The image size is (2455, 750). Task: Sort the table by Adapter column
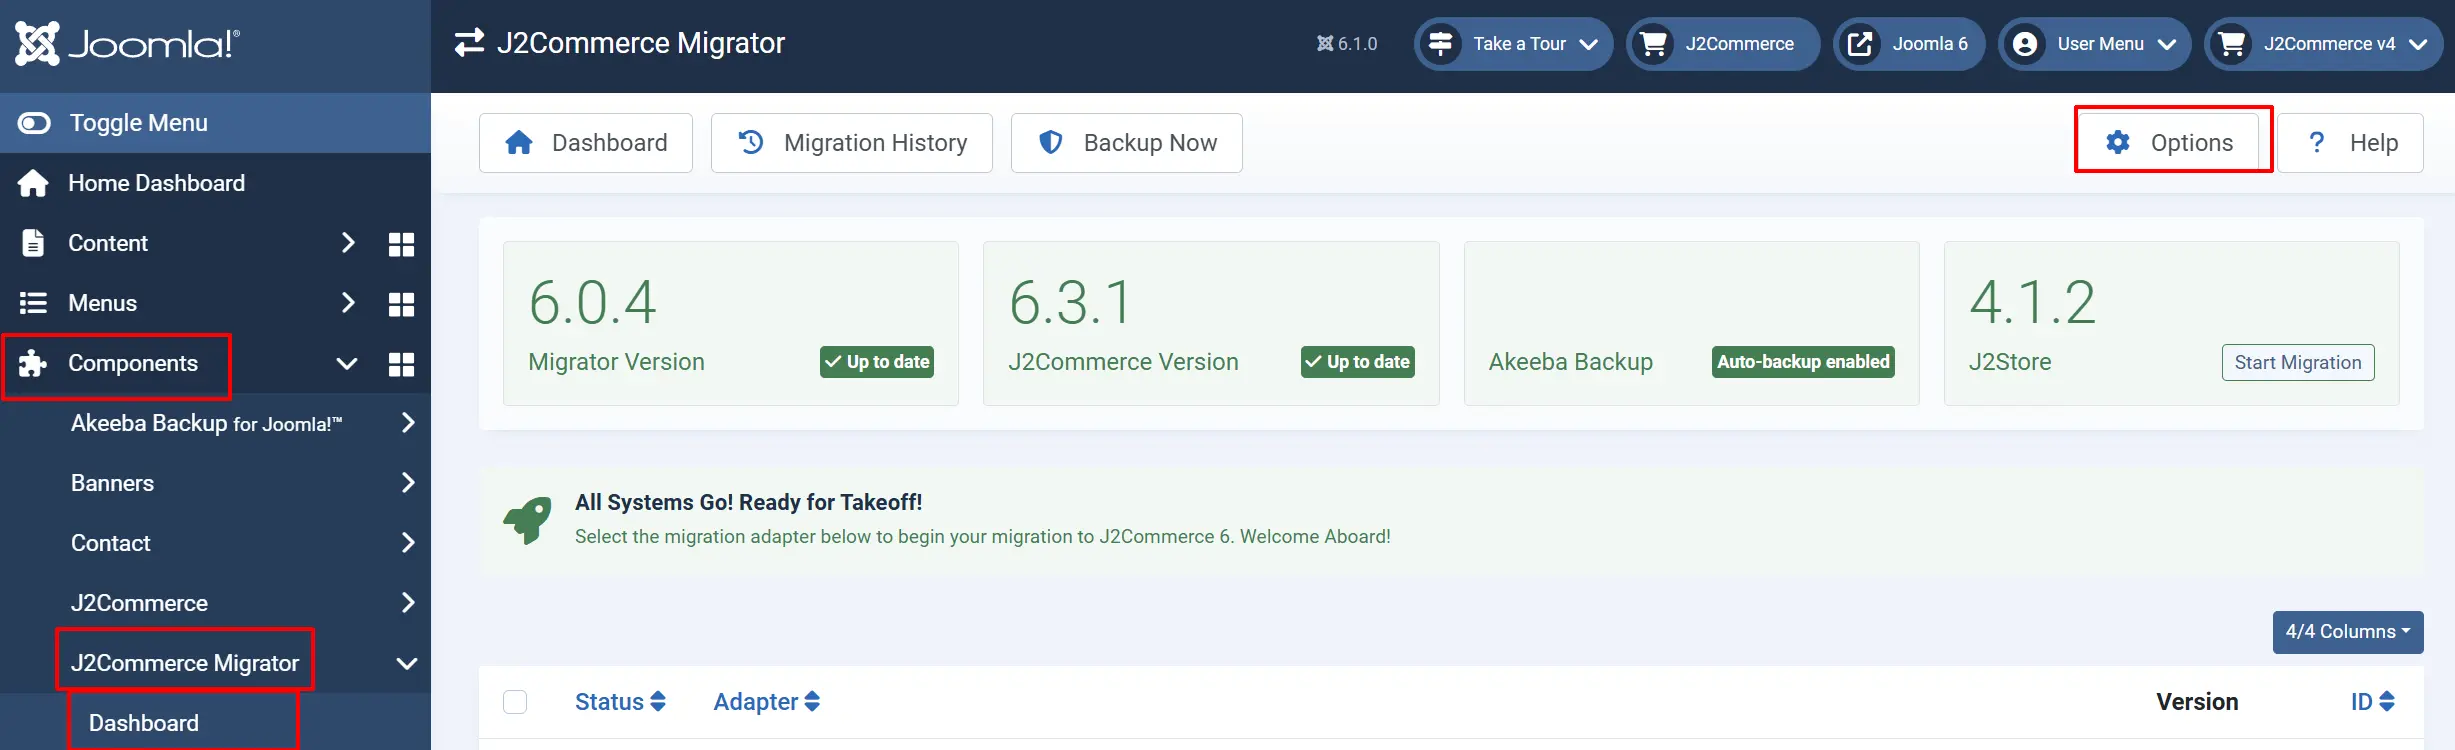click(767, 702)
